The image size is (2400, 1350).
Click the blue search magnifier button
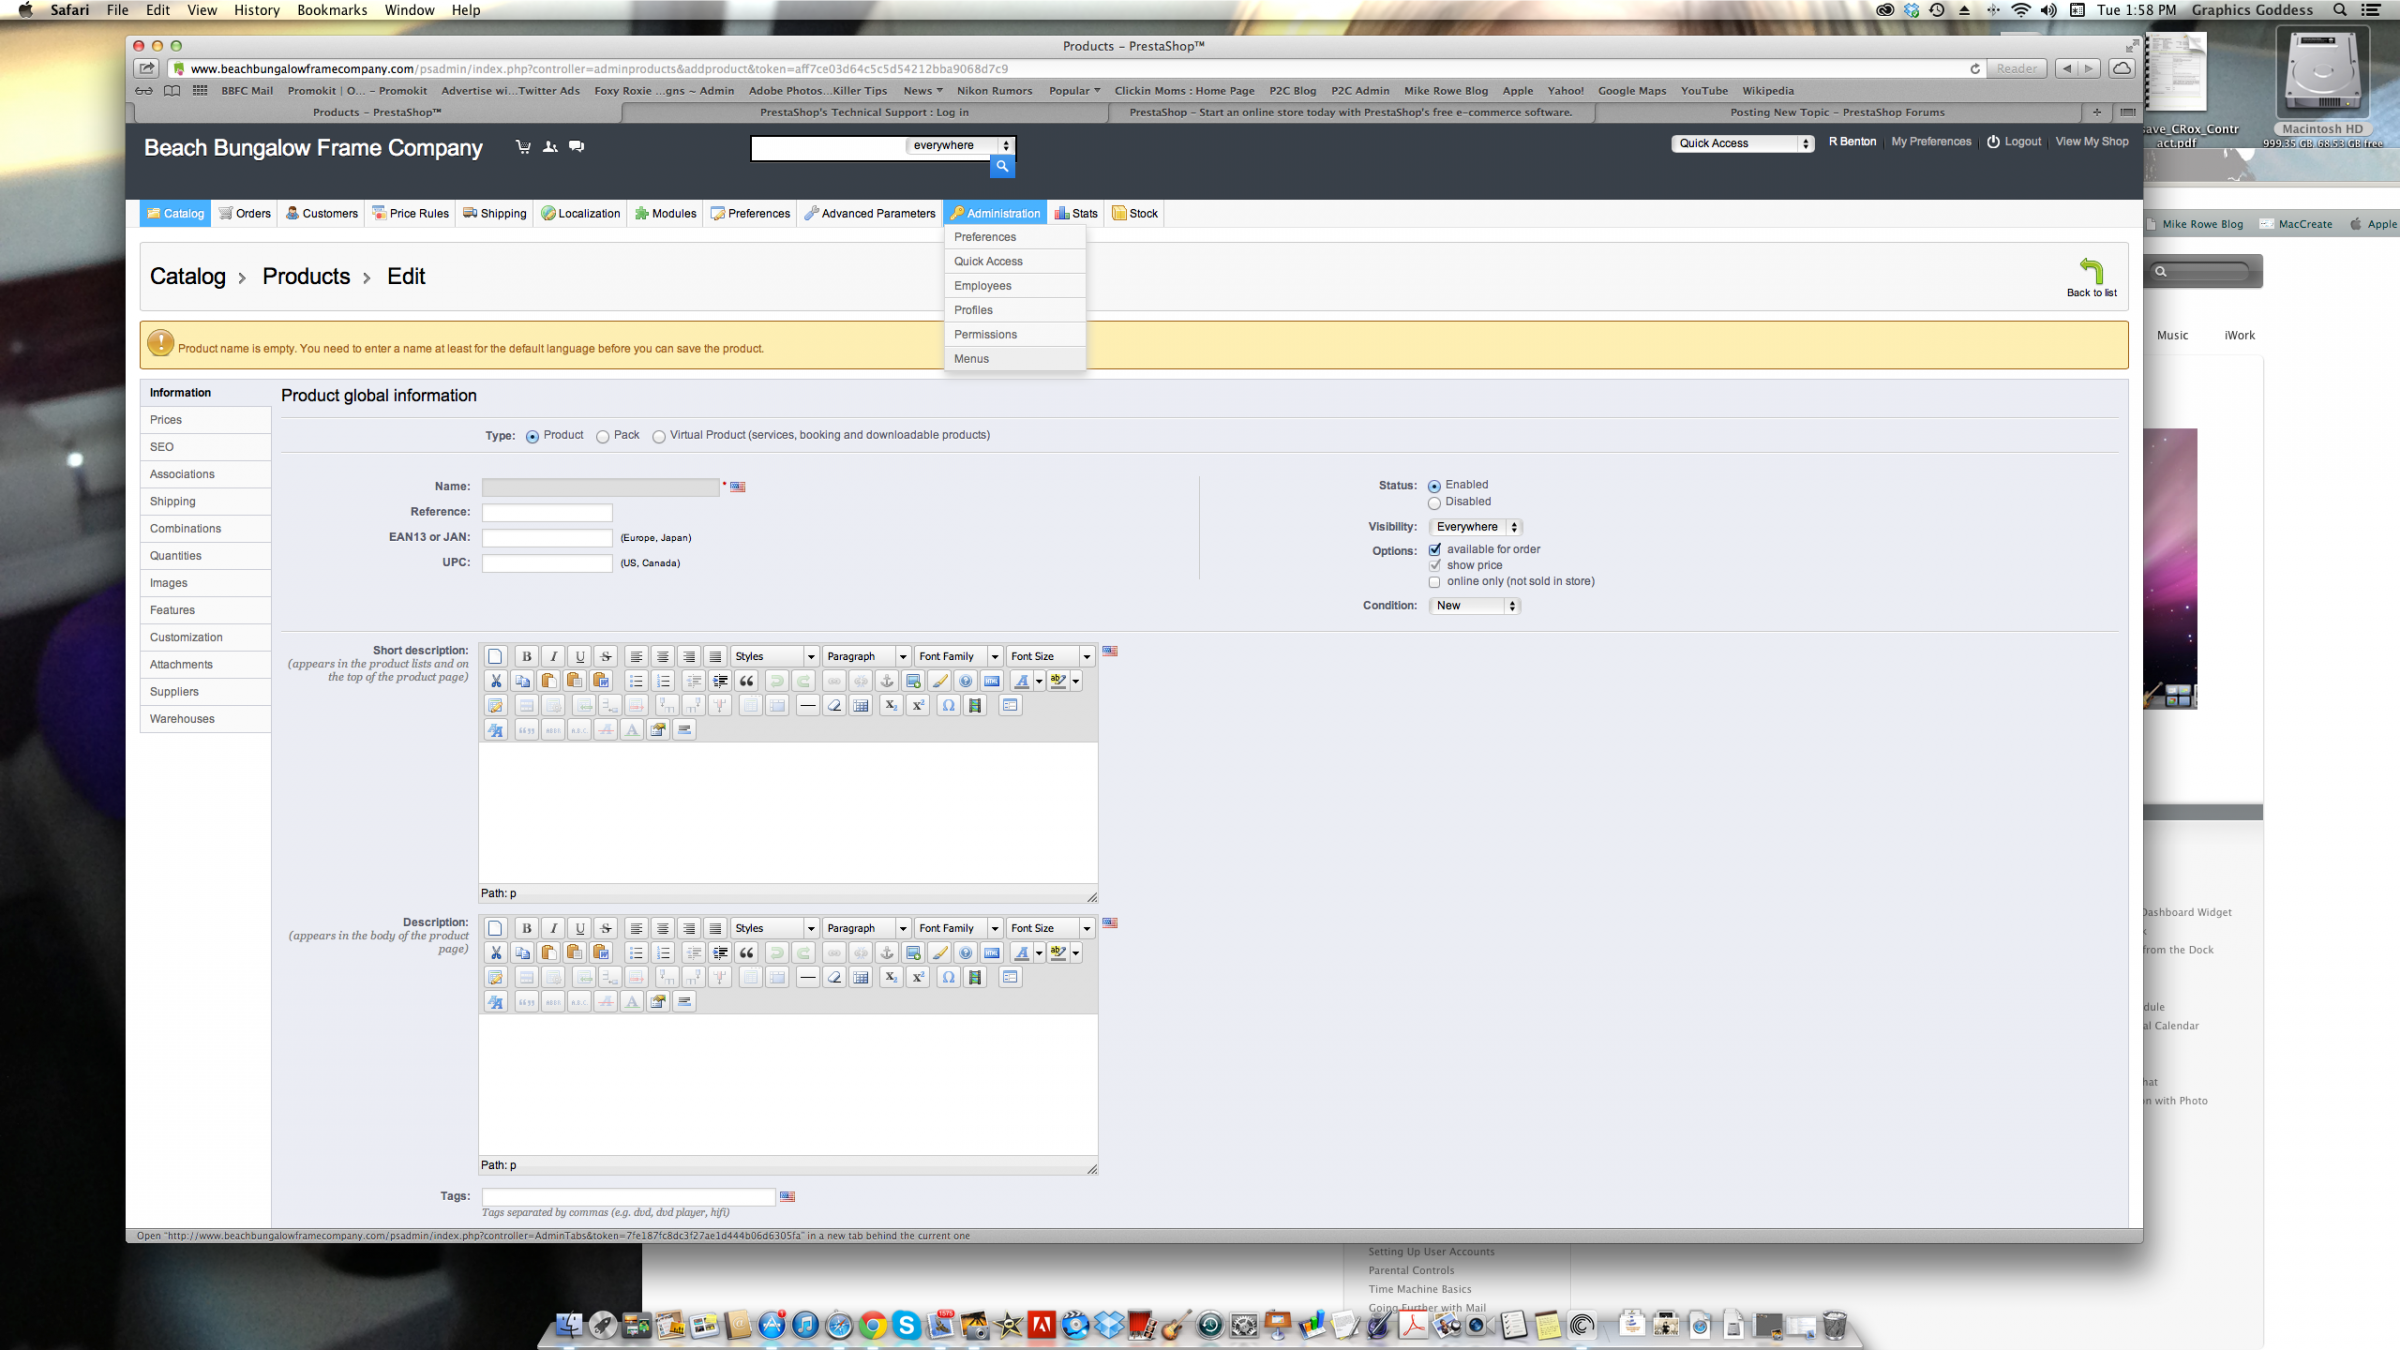[1001, 167]
